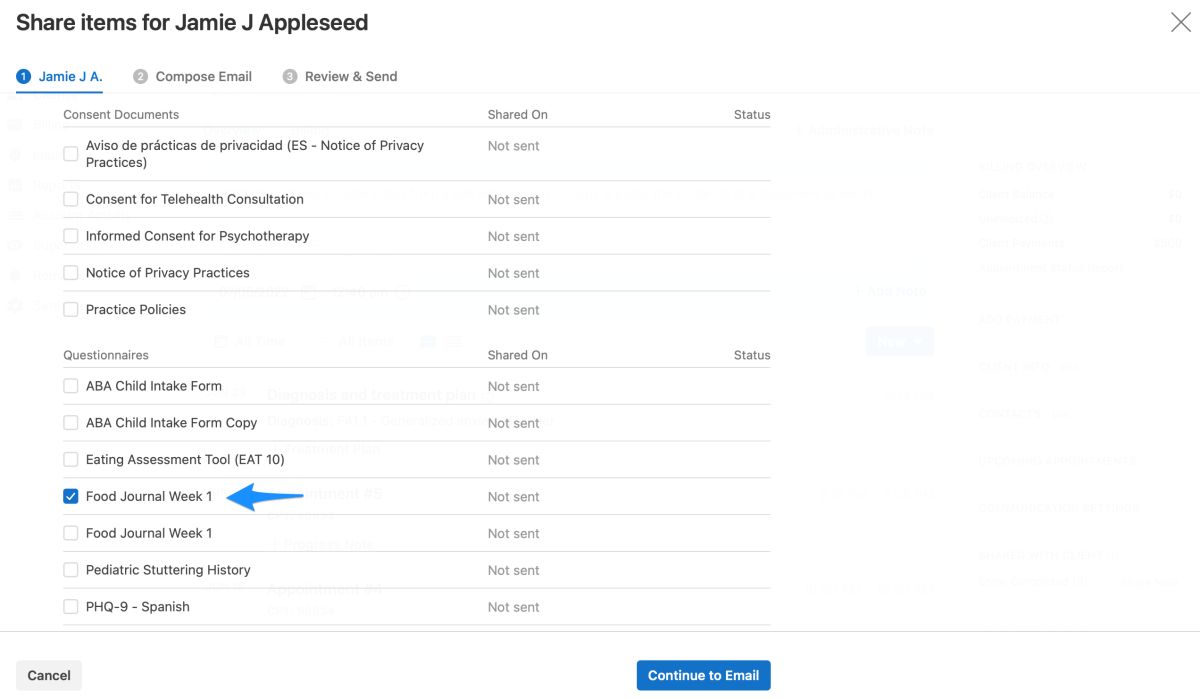Check Eating Assessment Tool (EAT 10) checkbox
This screenshot has height=699, width=1200.
[71, 460]
